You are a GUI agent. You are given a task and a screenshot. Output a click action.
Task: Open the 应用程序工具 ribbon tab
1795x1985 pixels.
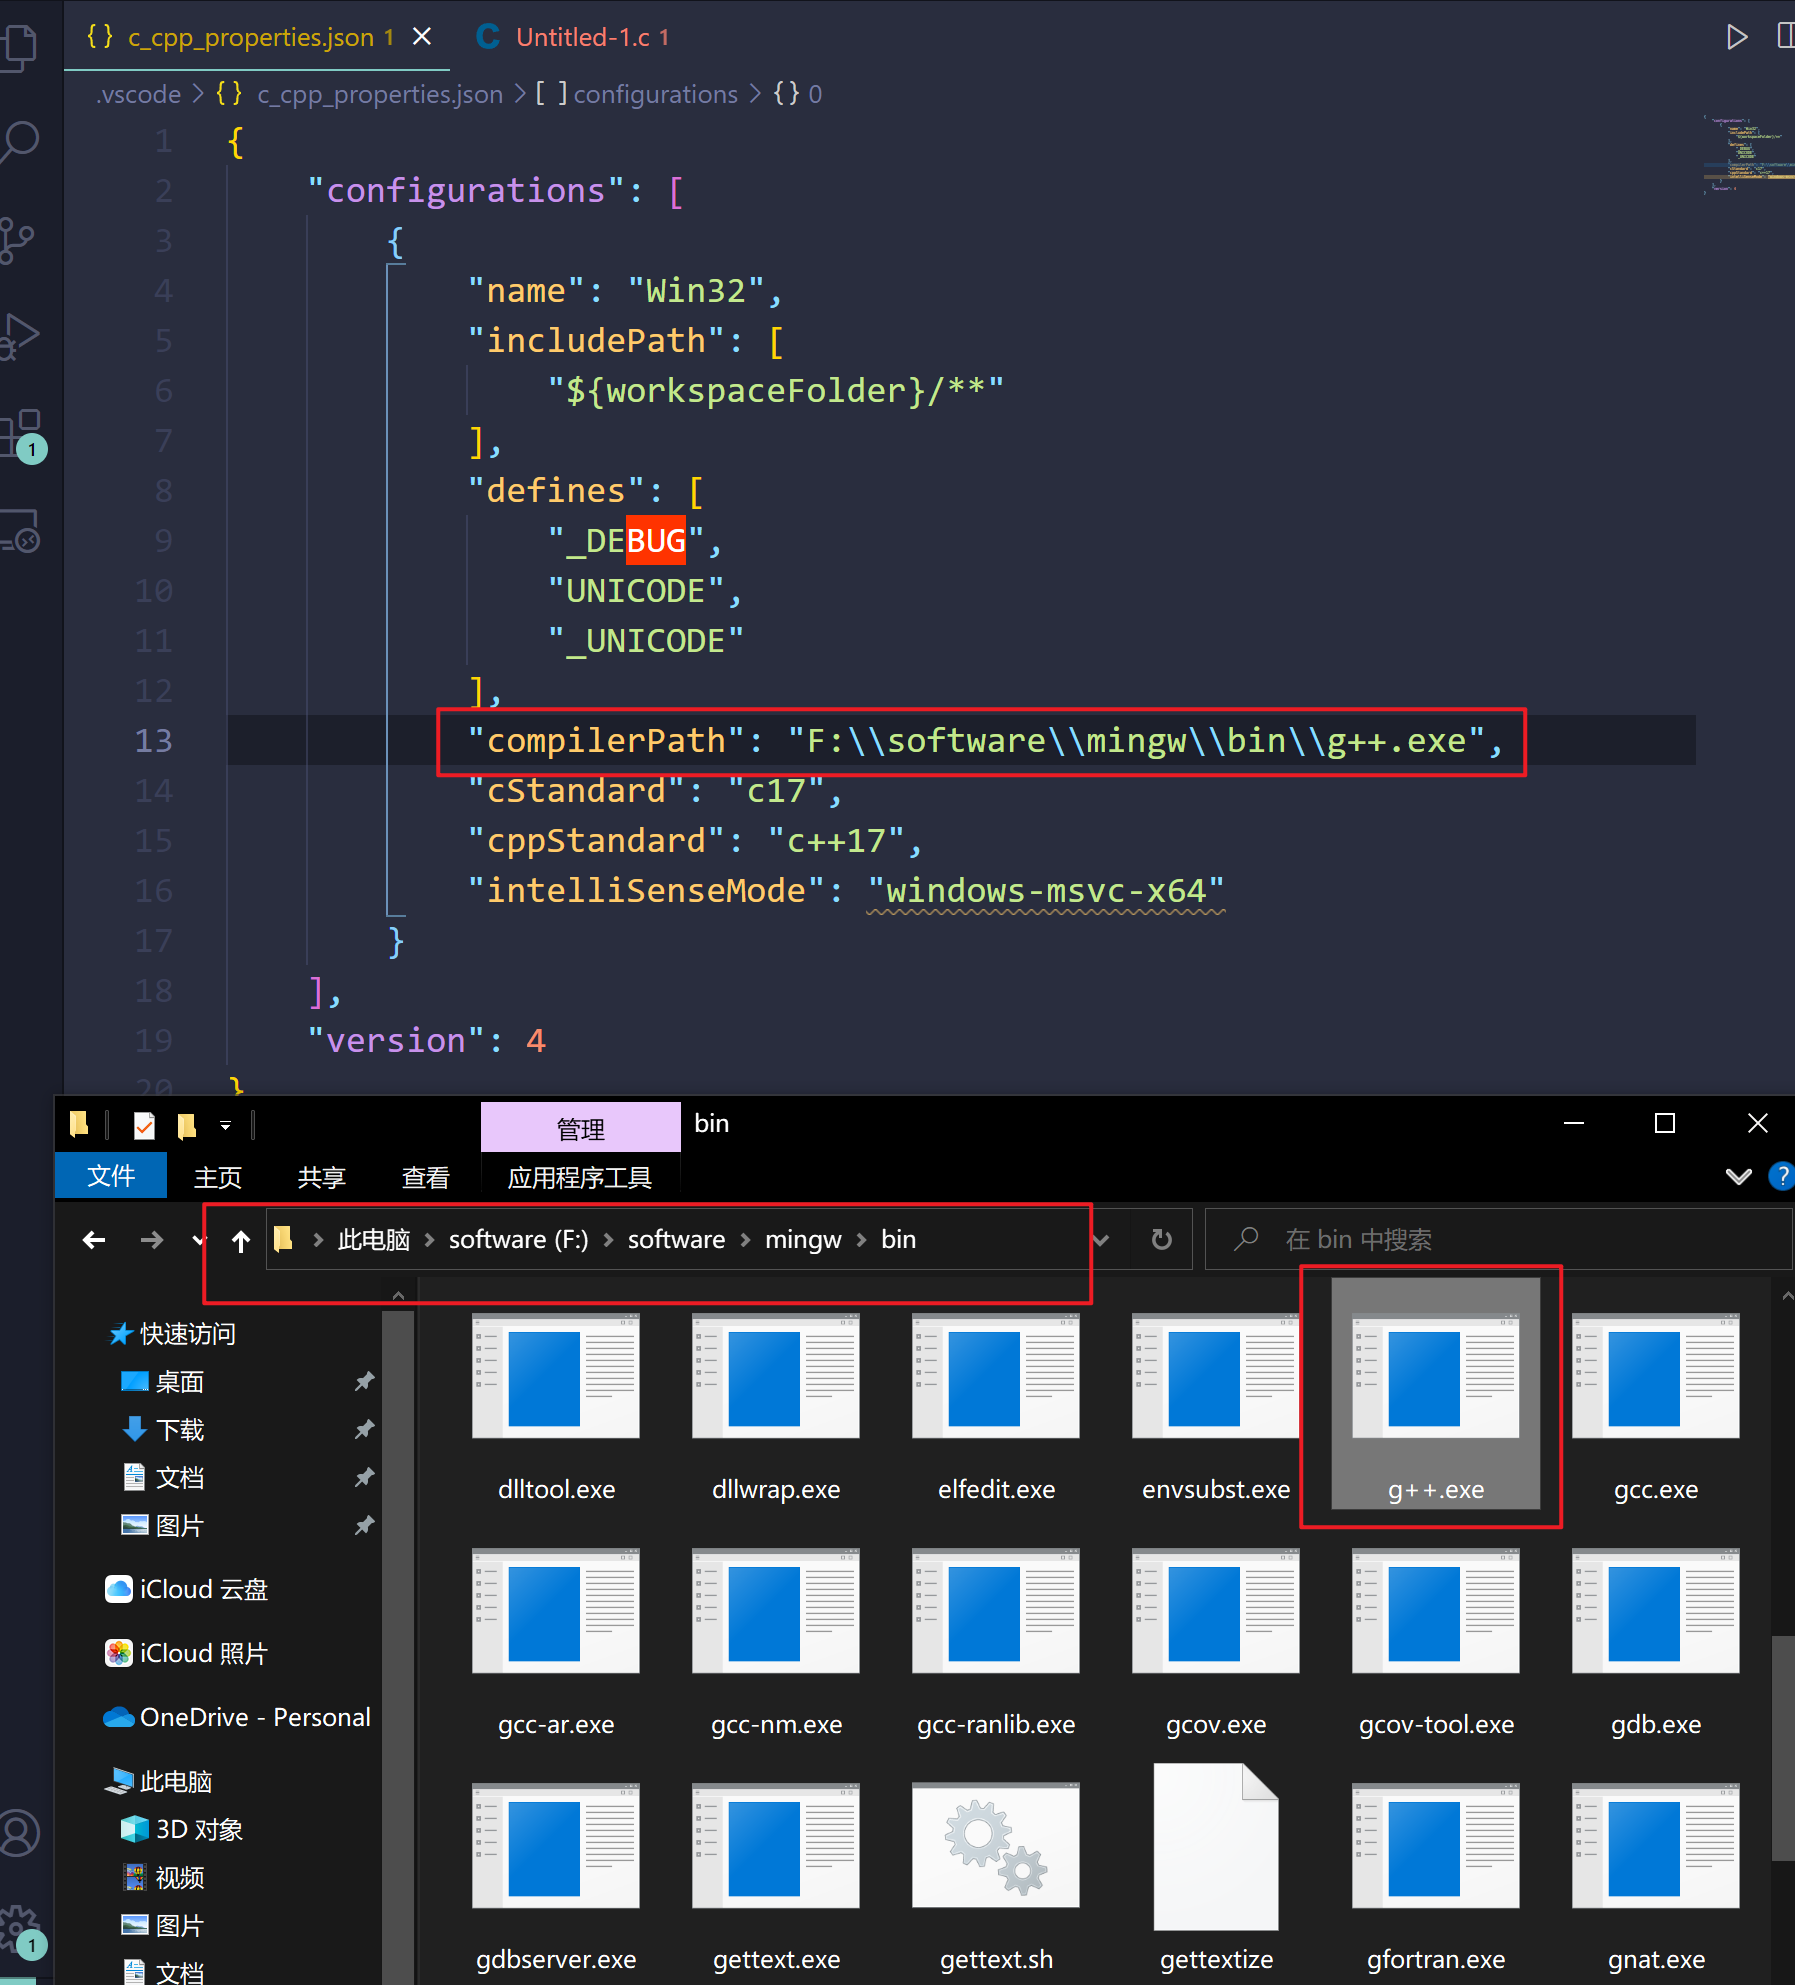click(580, 1177)
